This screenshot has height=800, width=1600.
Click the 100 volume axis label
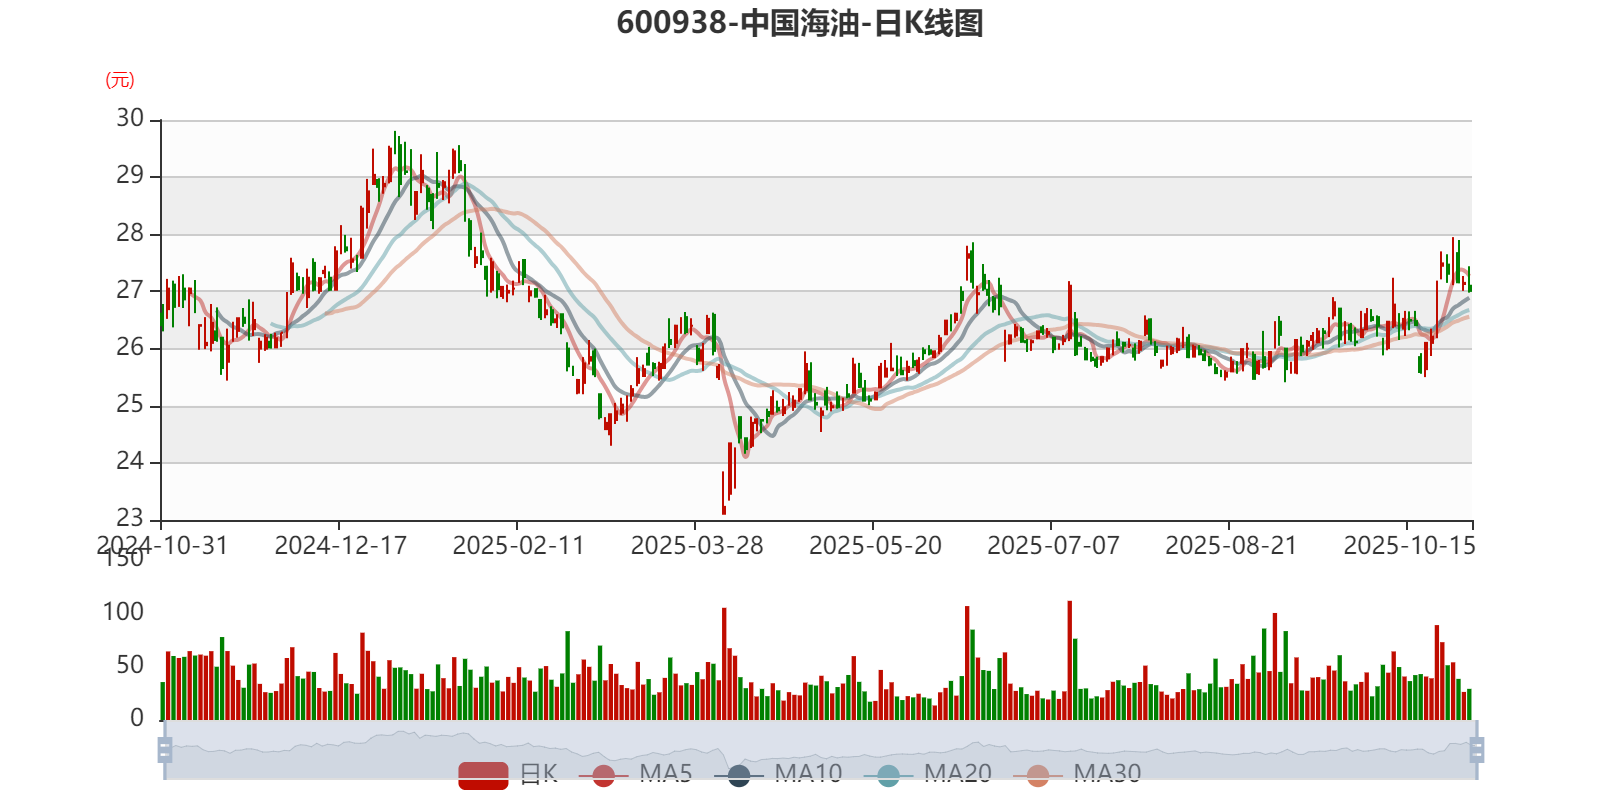[x=123, y=612]
